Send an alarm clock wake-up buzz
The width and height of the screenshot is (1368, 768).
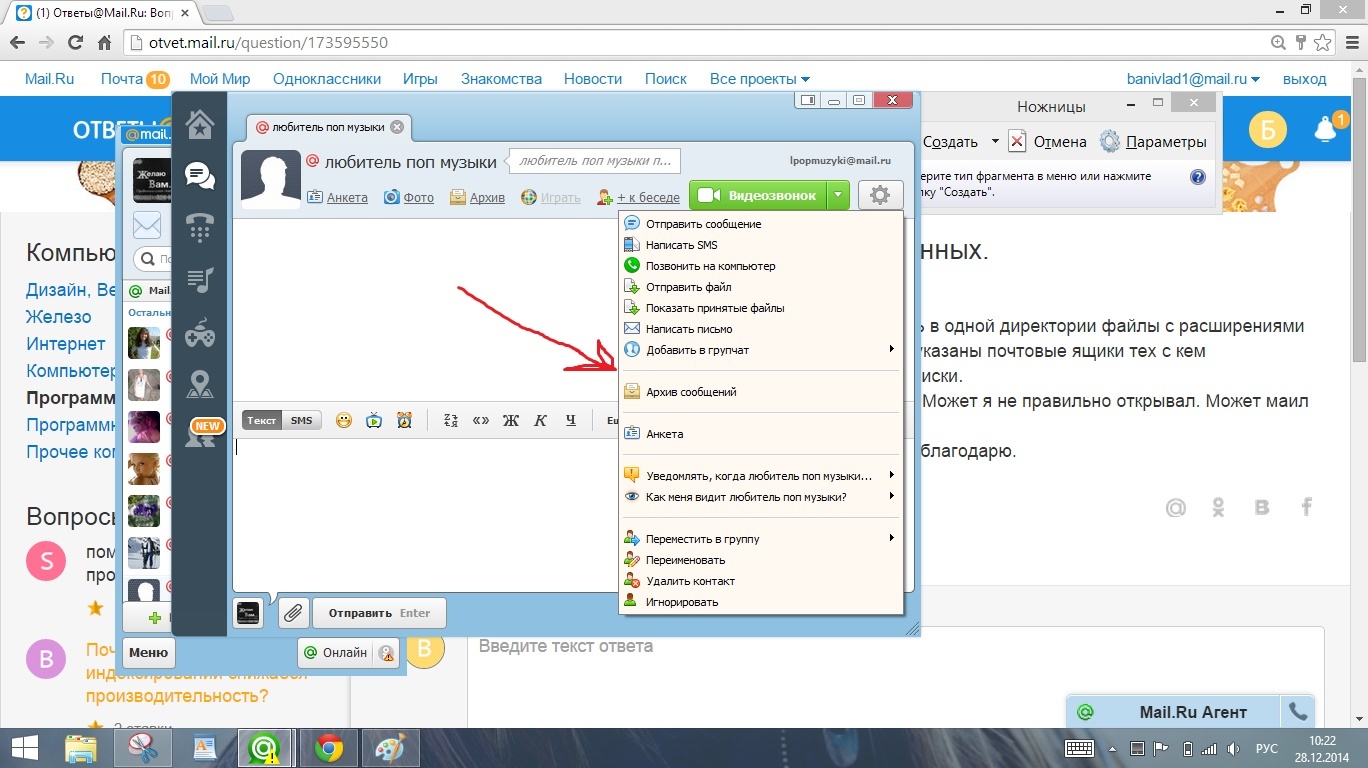click(404, 421)
